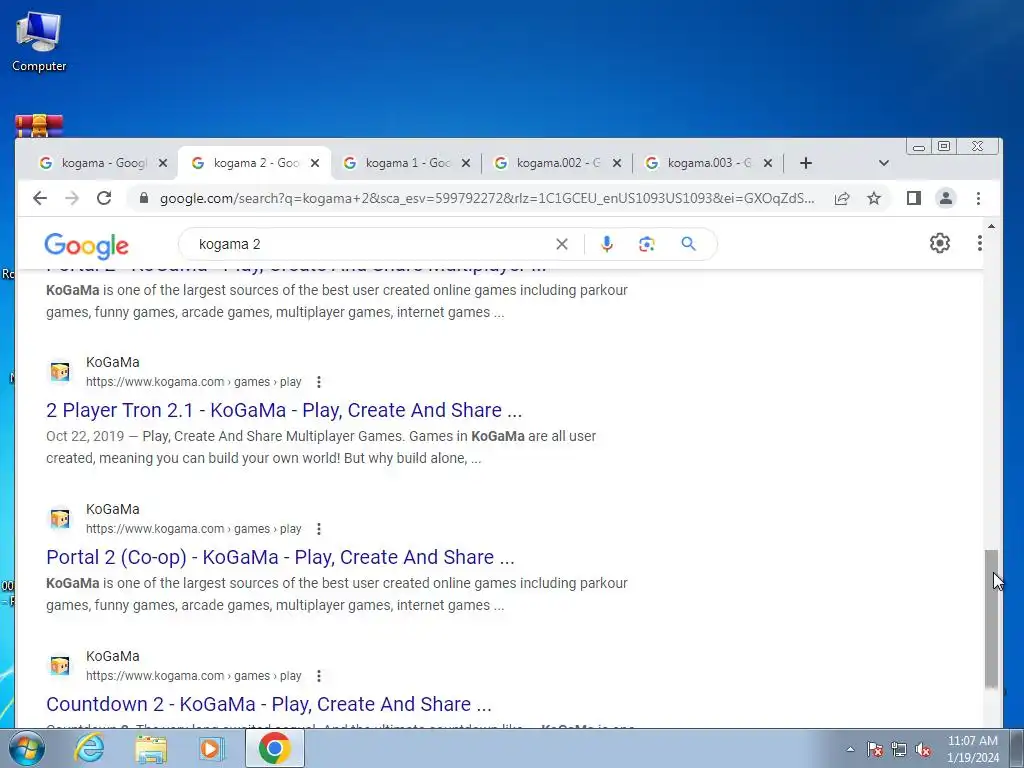1024x768 pixels.
Task: Open Windows Explorer from the taskbar
Action: point(150,748)
